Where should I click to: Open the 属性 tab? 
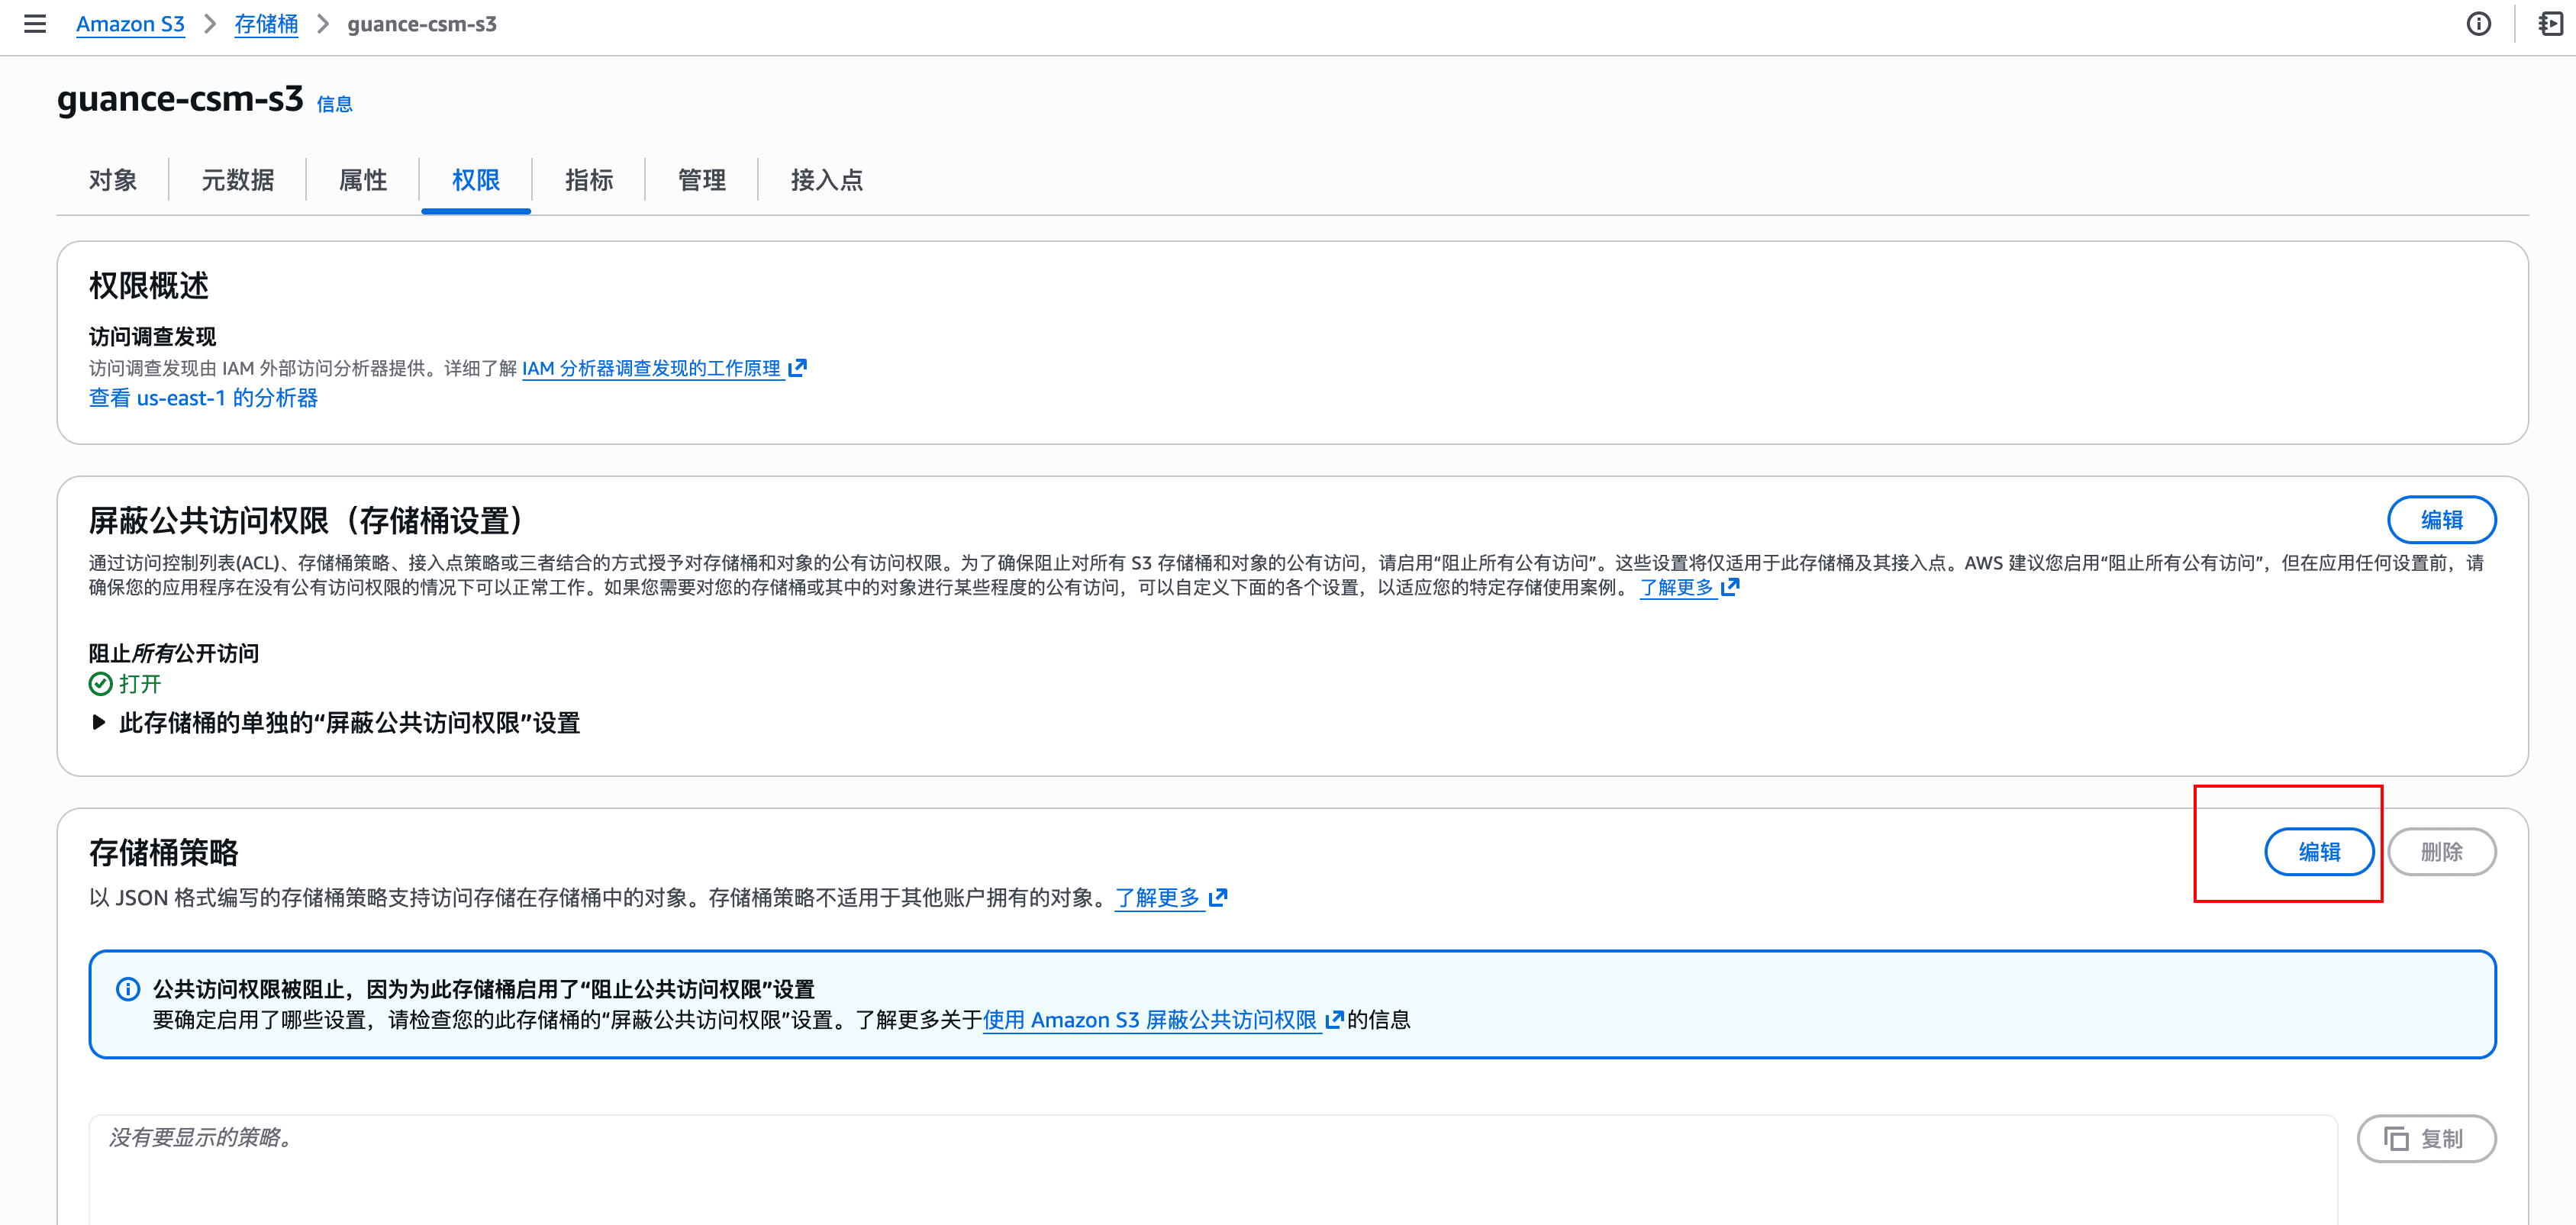[x=362, y=180]
